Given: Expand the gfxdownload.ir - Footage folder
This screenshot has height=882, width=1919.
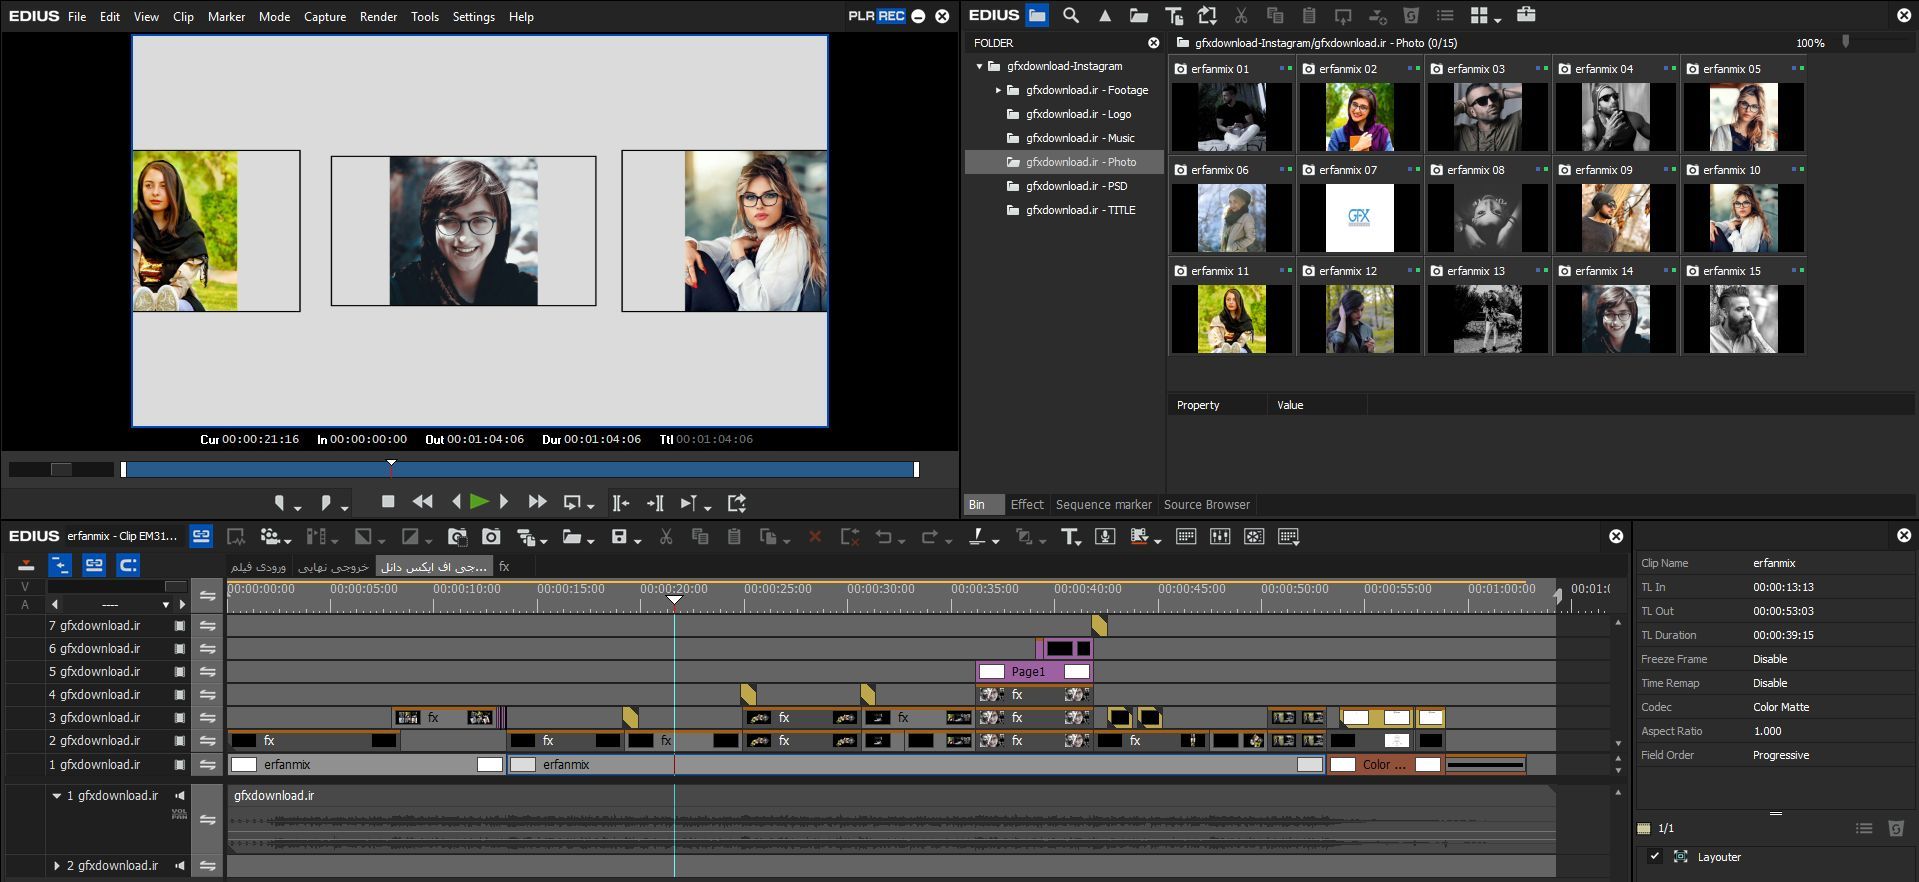Looking at the screenshot, I should 998,90.
